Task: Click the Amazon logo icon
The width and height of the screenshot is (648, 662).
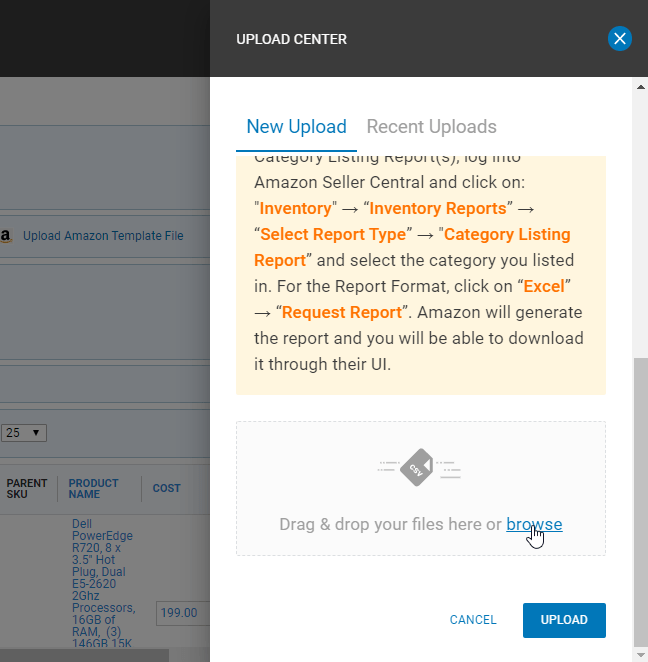Action: [6, 236]
